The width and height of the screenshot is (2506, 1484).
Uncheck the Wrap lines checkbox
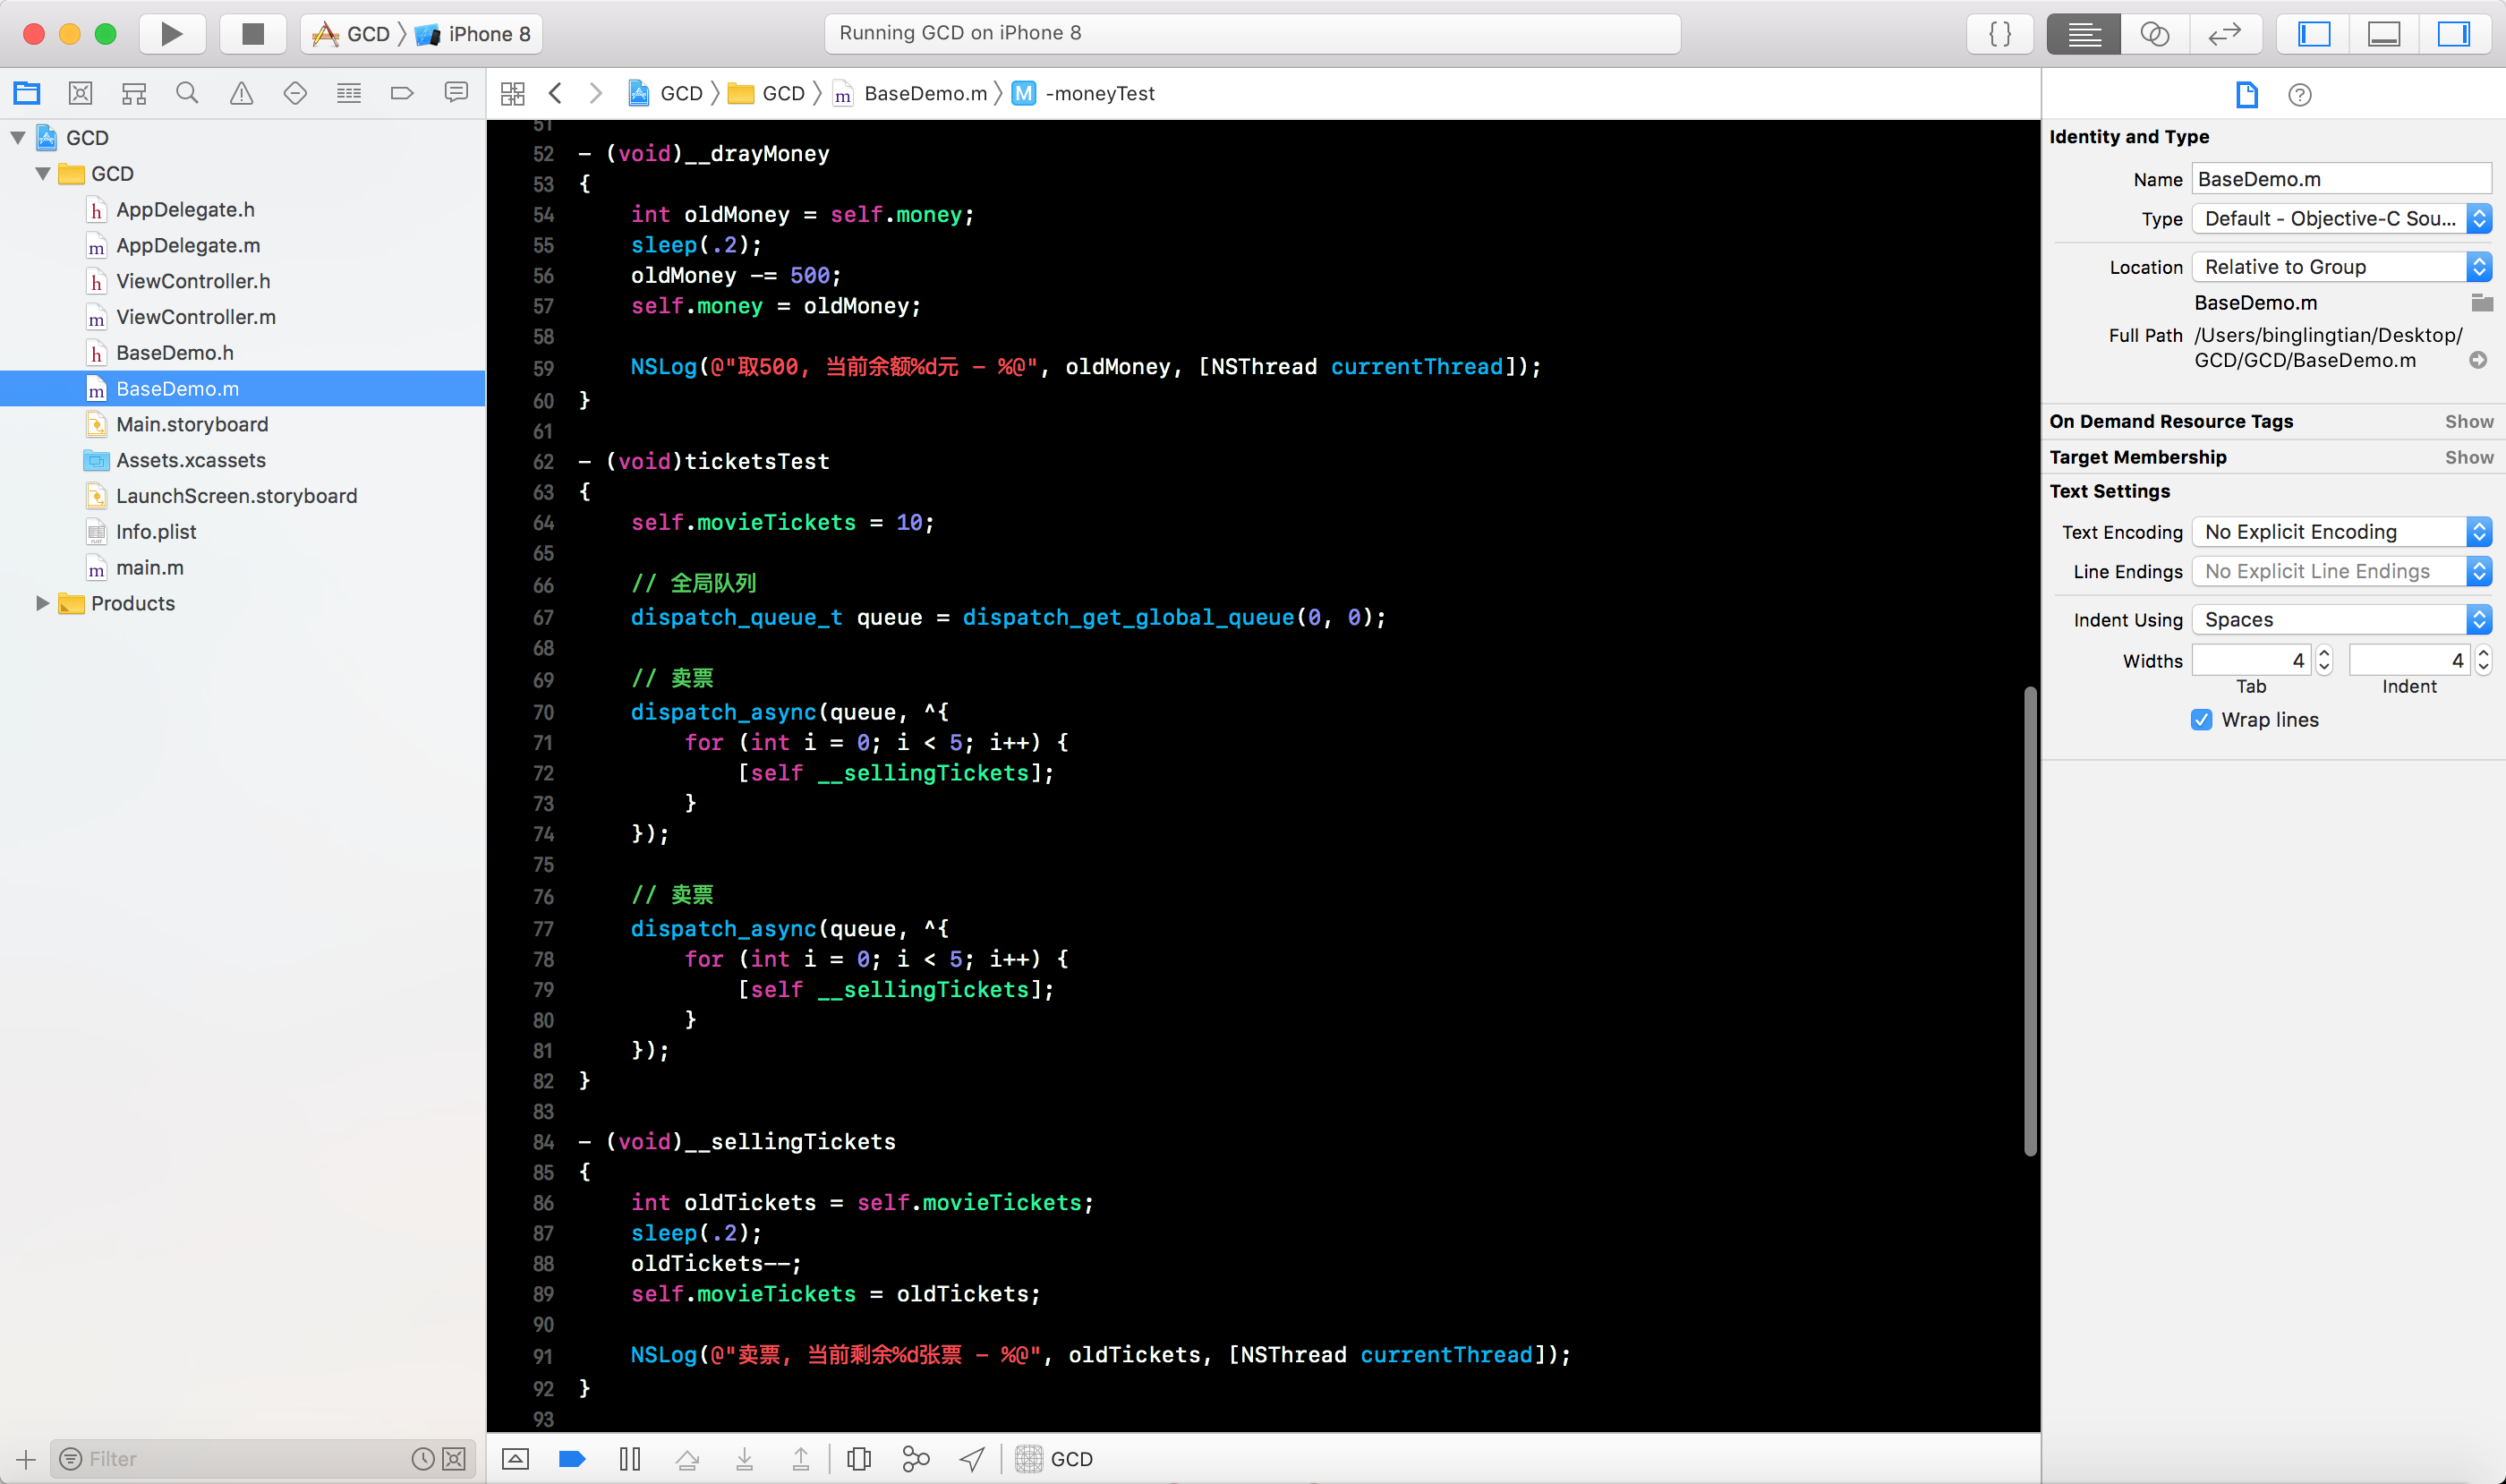(2202, 720)
